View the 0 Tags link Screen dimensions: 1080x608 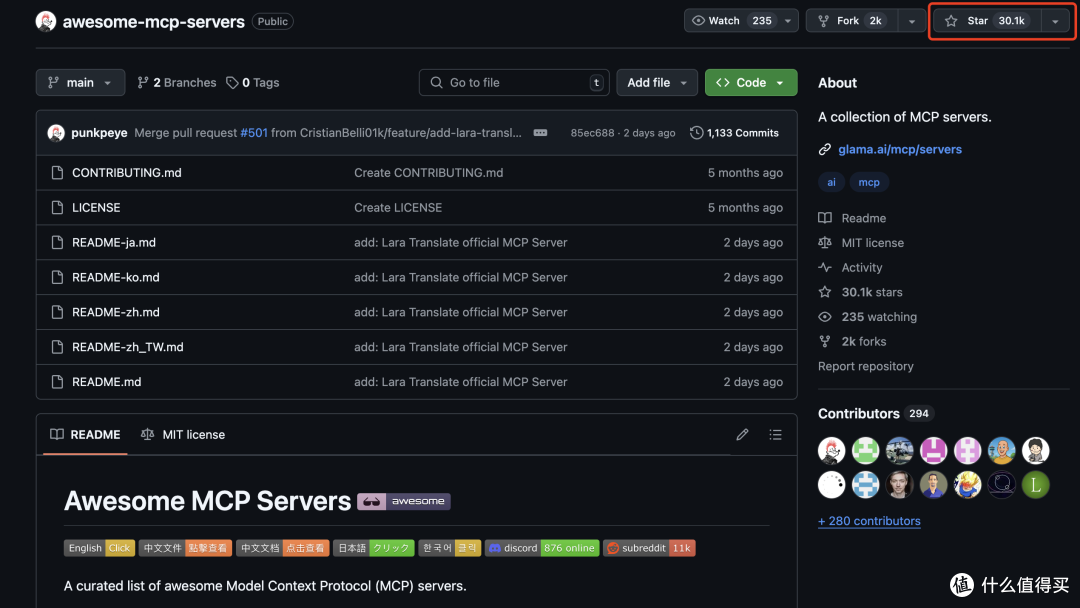(x=253, y=83)
